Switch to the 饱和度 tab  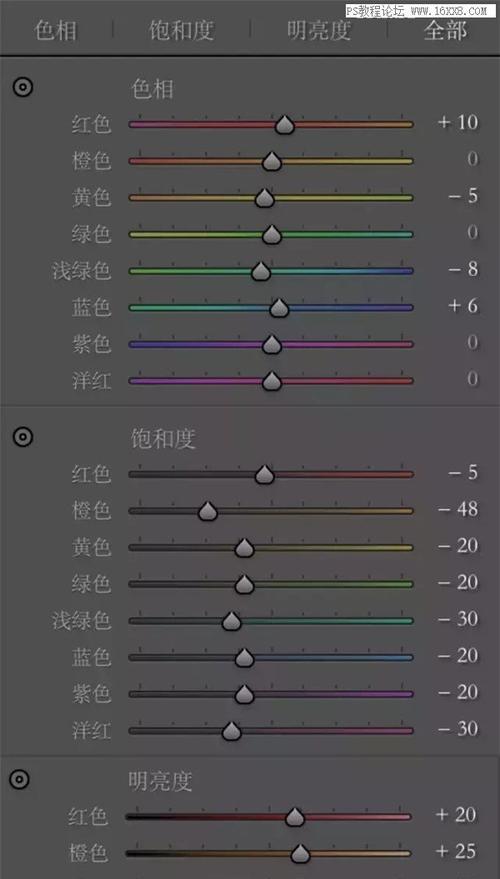point(182,30)
